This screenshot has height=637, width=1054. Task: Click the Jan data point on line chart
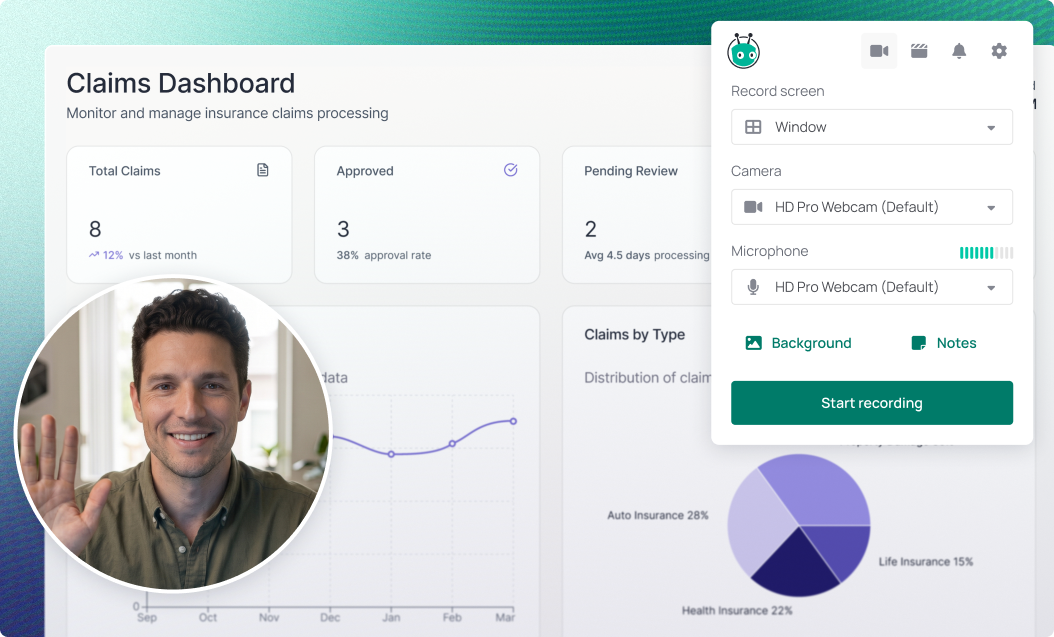coord(391,454)
